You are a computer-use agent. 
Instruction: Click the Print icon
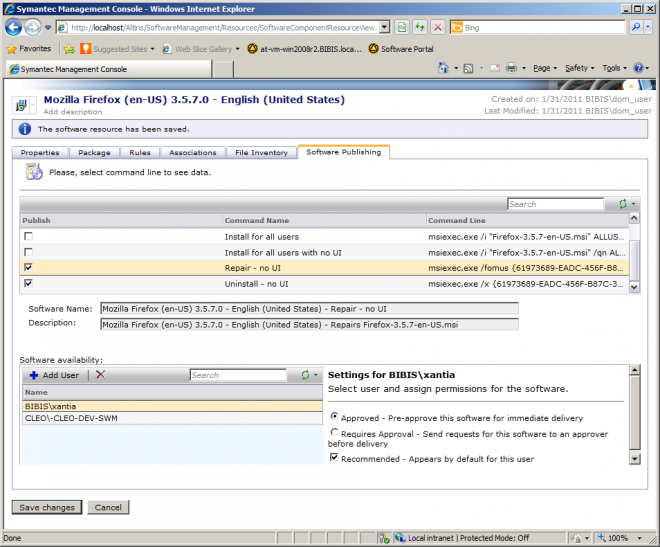click(511, 68)
